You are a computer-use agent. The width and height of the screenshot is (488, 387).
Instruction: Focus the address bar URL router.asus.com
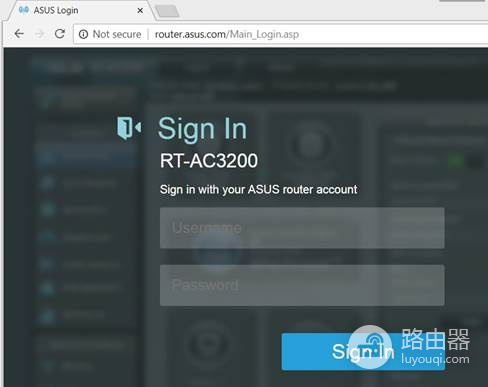227,34
